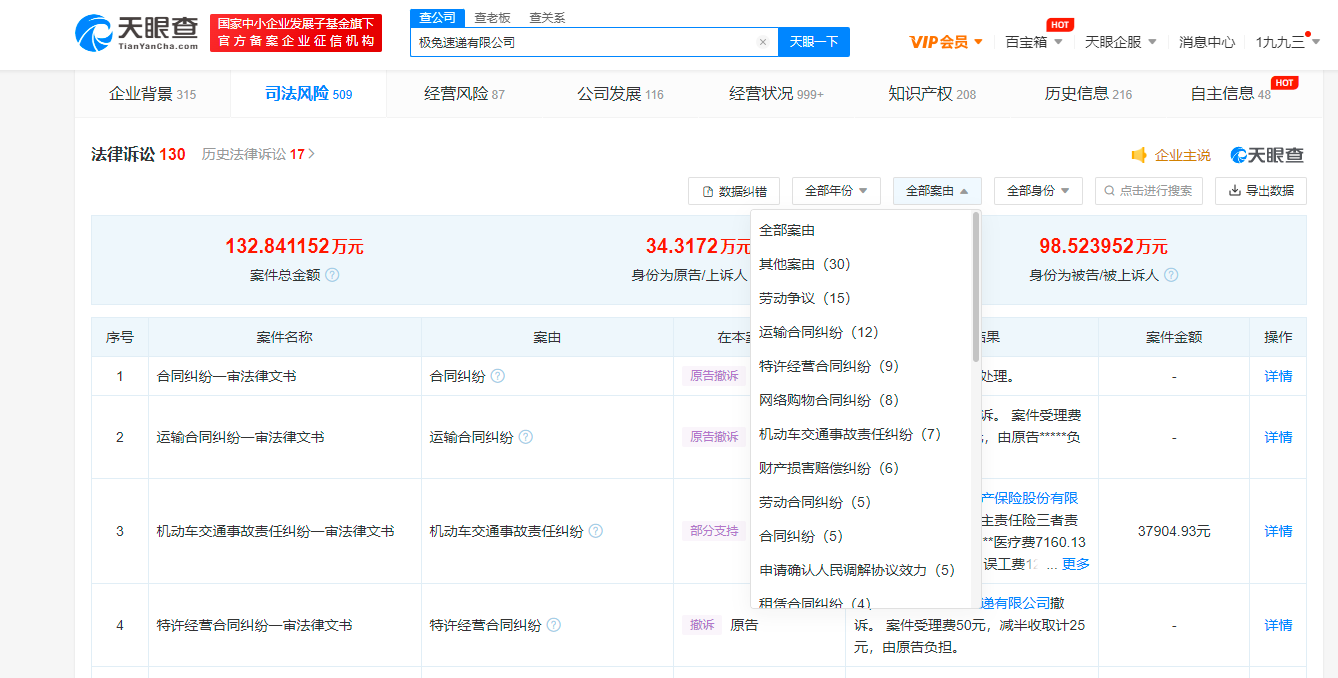Switch to the 经营风险 tab
This screenshot has height=678, width=1338.
pos(464,94)
